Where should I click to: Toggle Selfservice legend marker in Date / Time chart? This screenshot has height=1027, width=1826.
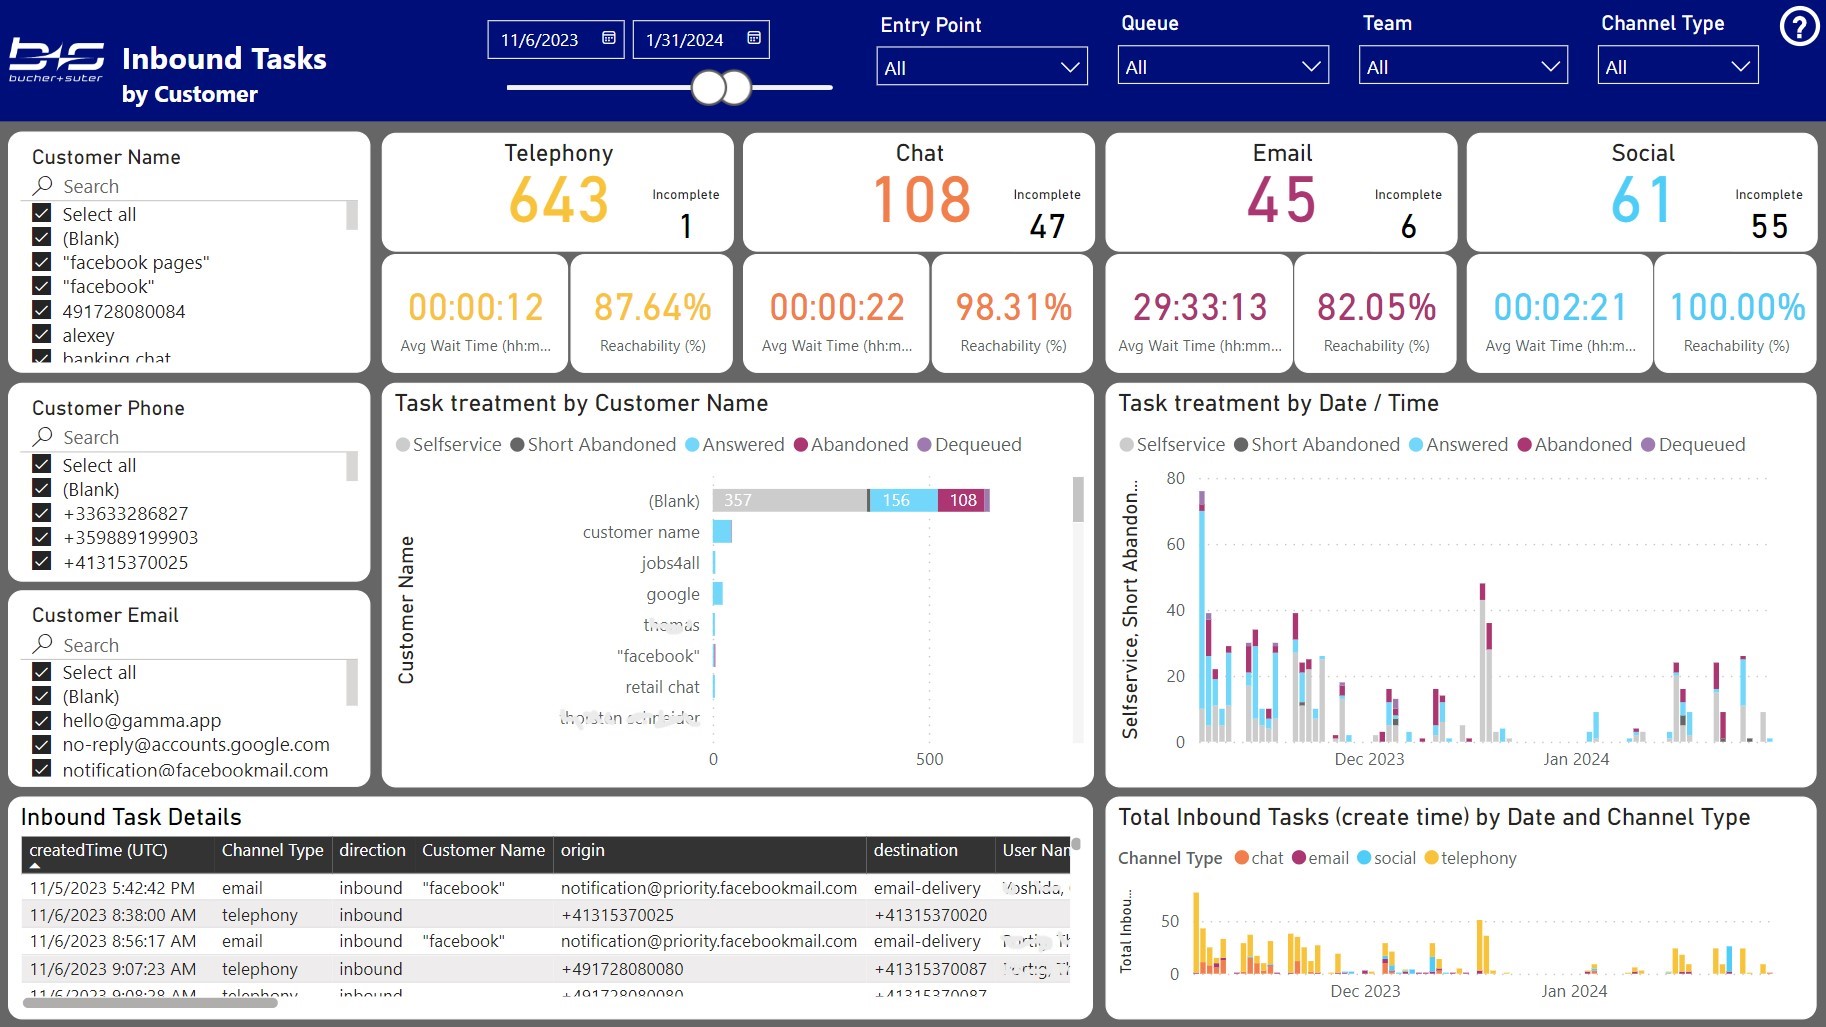(1127, 445)
